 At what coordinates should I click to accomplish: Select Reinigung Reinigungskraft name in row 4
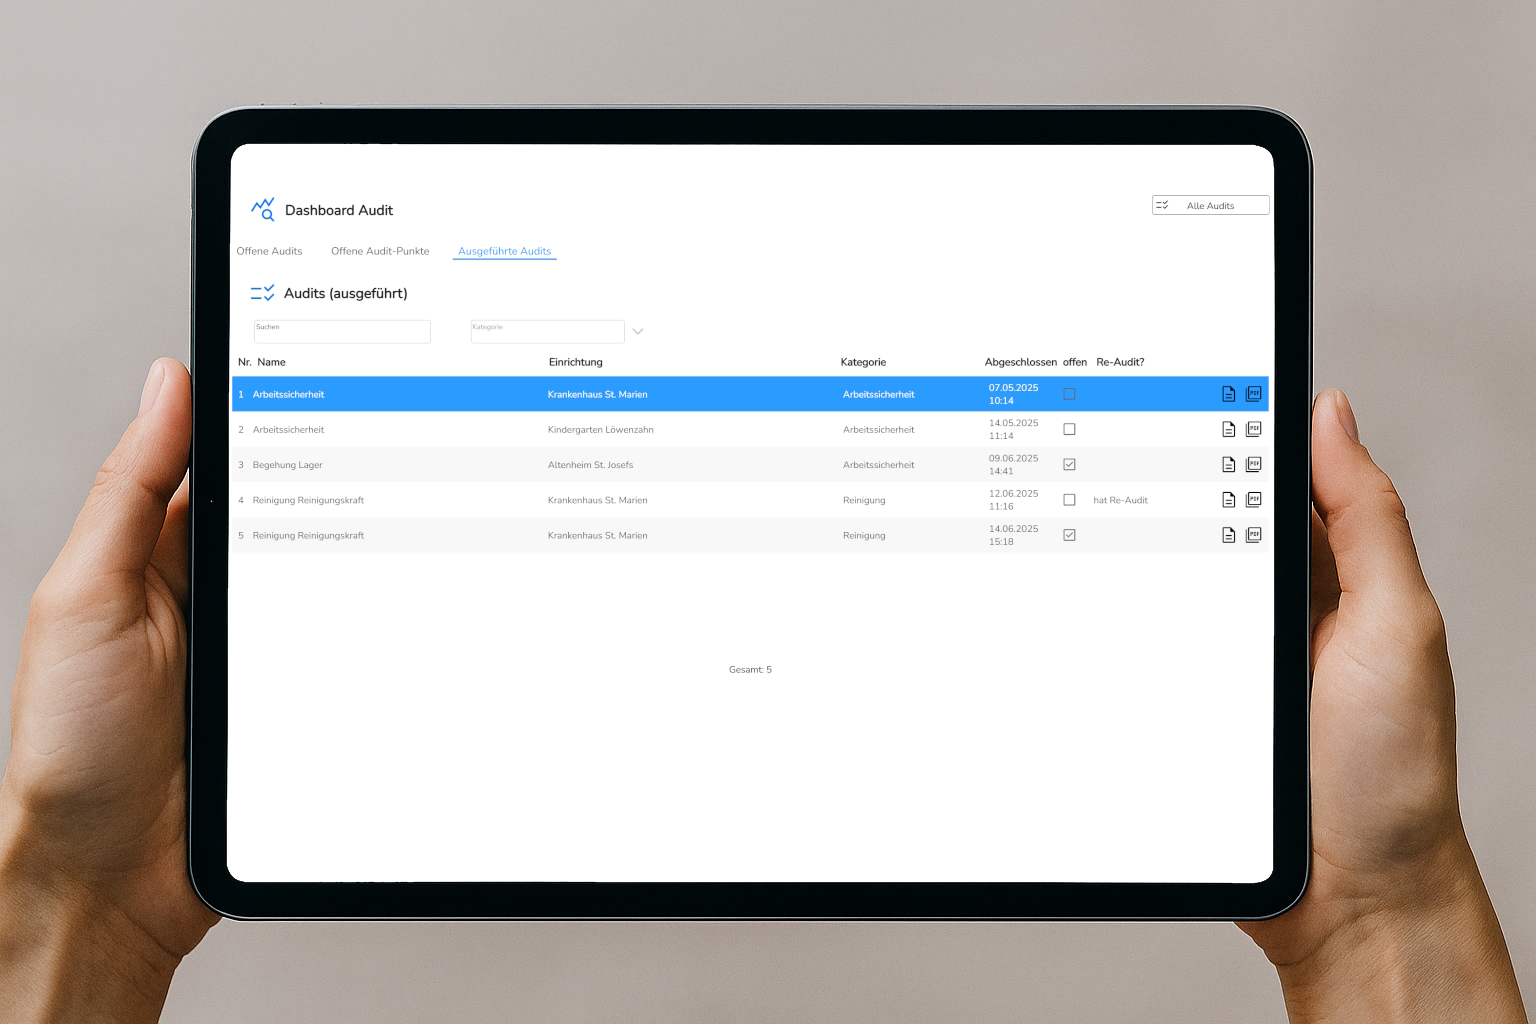(308, 500)
